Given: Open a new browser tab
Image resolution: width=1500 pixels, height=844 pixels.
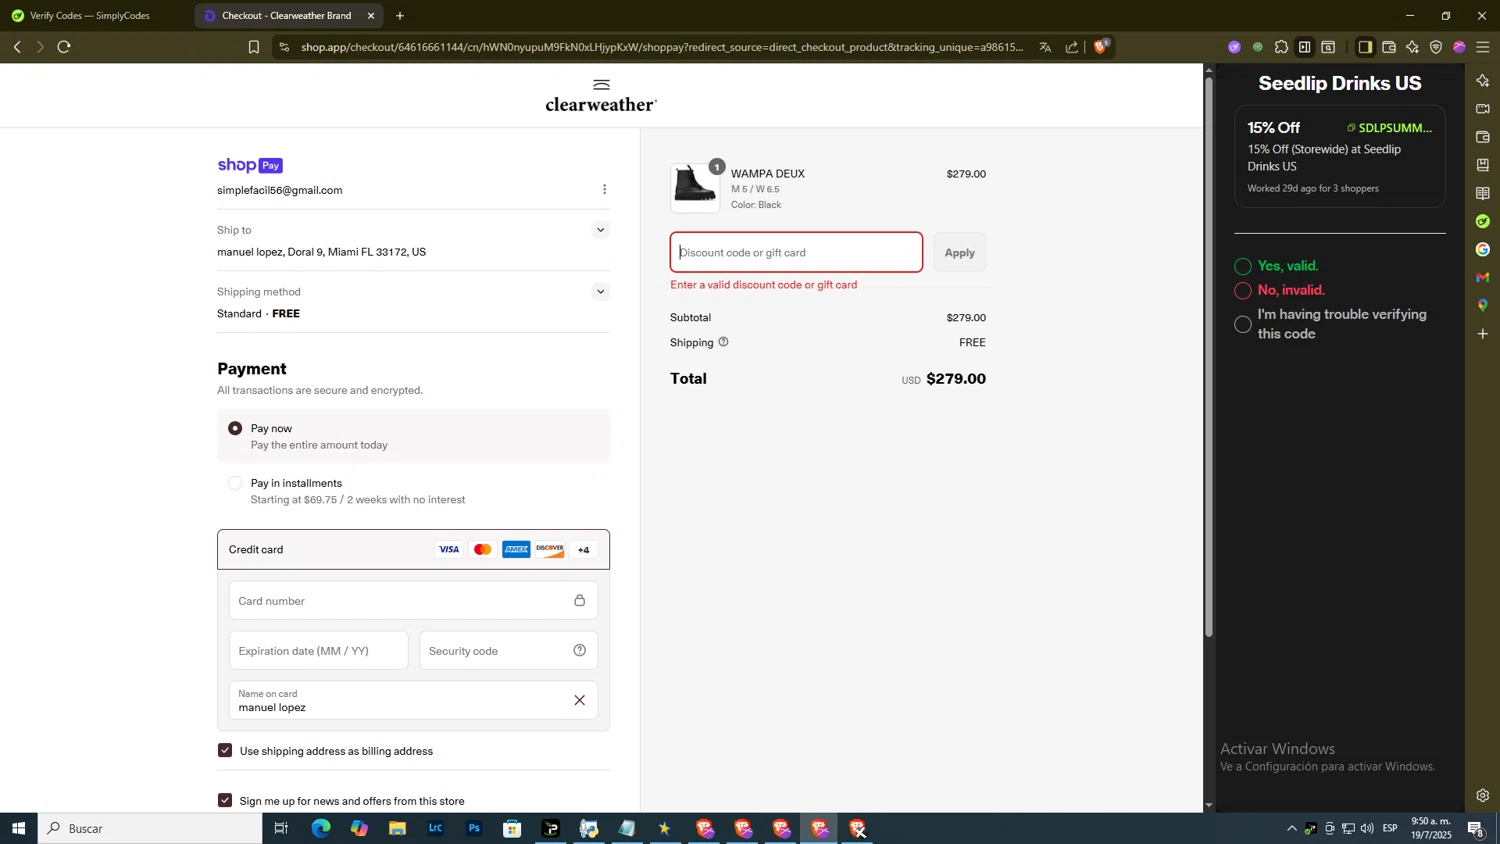Looking at the screenshot, I should [x=400, y=16].
